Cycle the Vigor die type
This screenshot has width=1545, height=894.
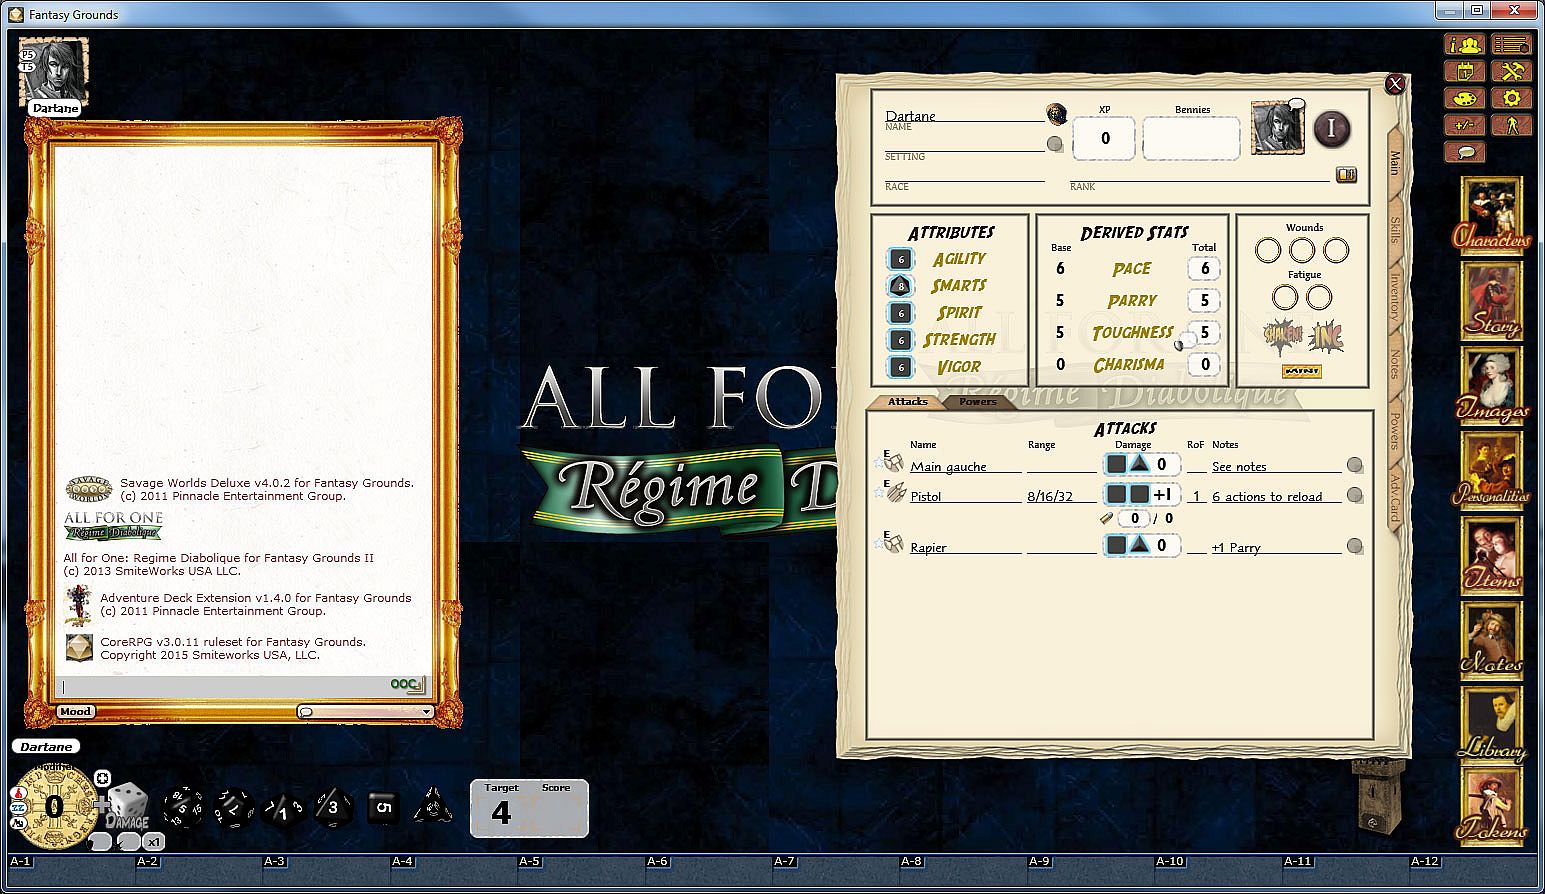(x=901, y=367)
